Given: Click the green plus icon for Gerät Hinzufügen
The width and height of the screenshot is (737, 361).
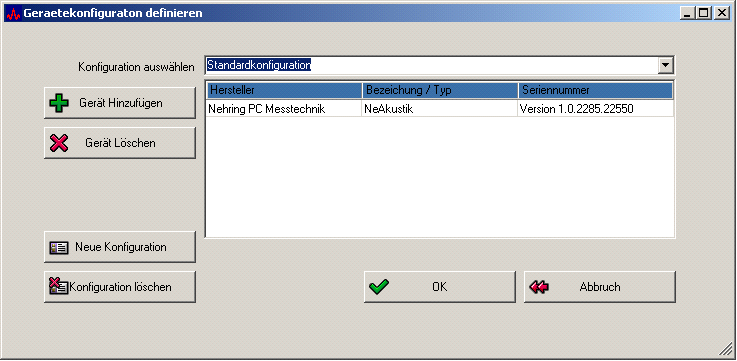Looking at the screenshot, I should tap(59, 102).
